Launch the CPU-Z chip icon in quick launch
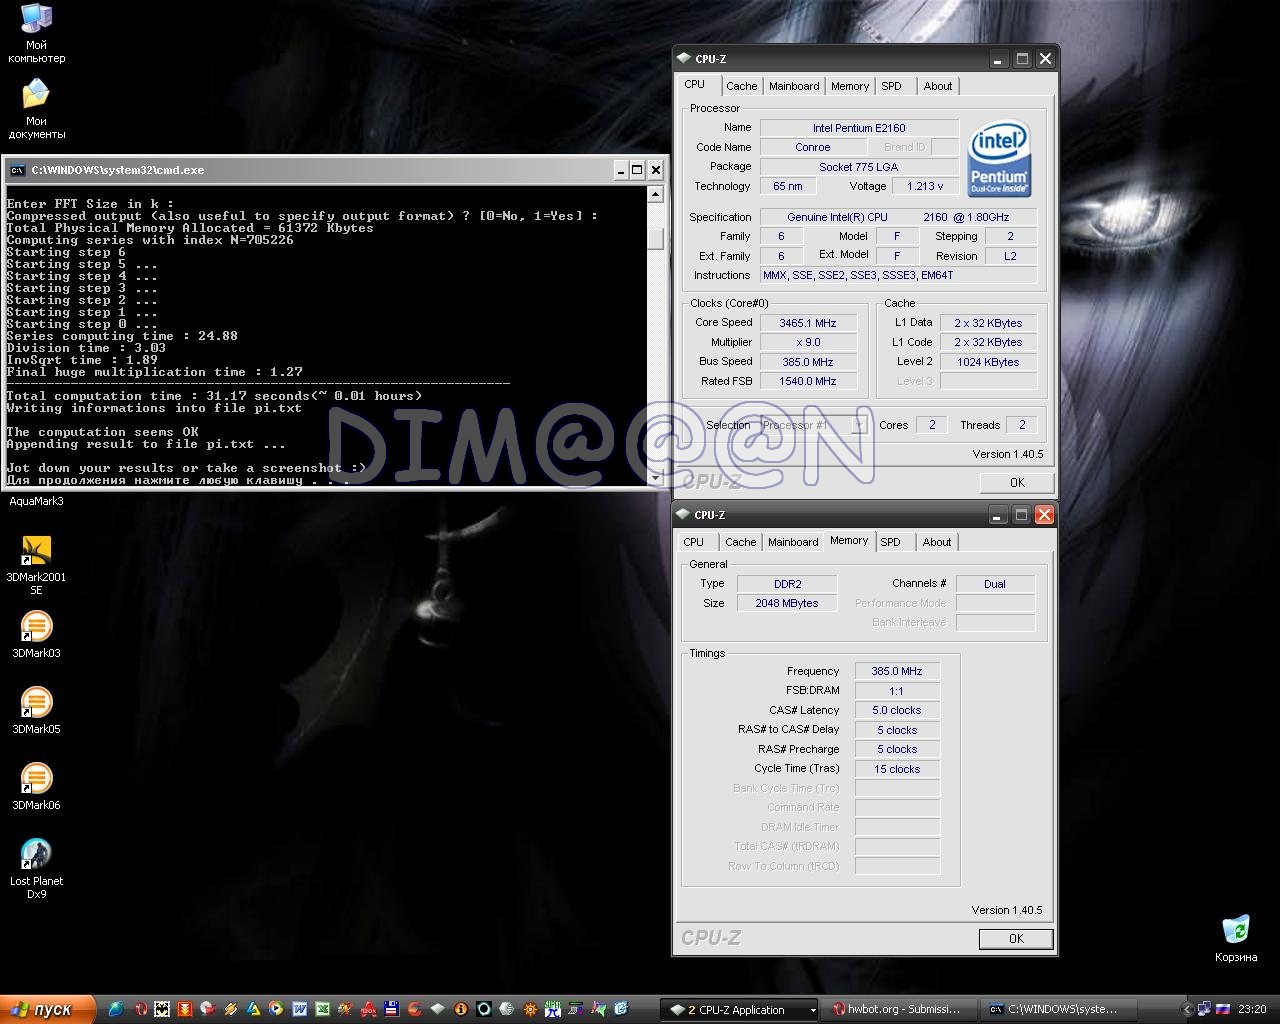 [437, 1009]
